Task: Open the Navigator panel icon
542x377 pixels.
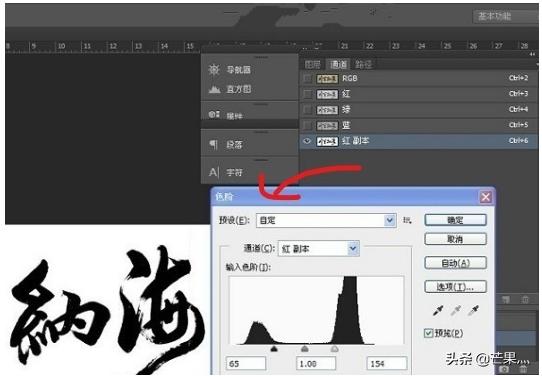Action: tap(214, 70)
